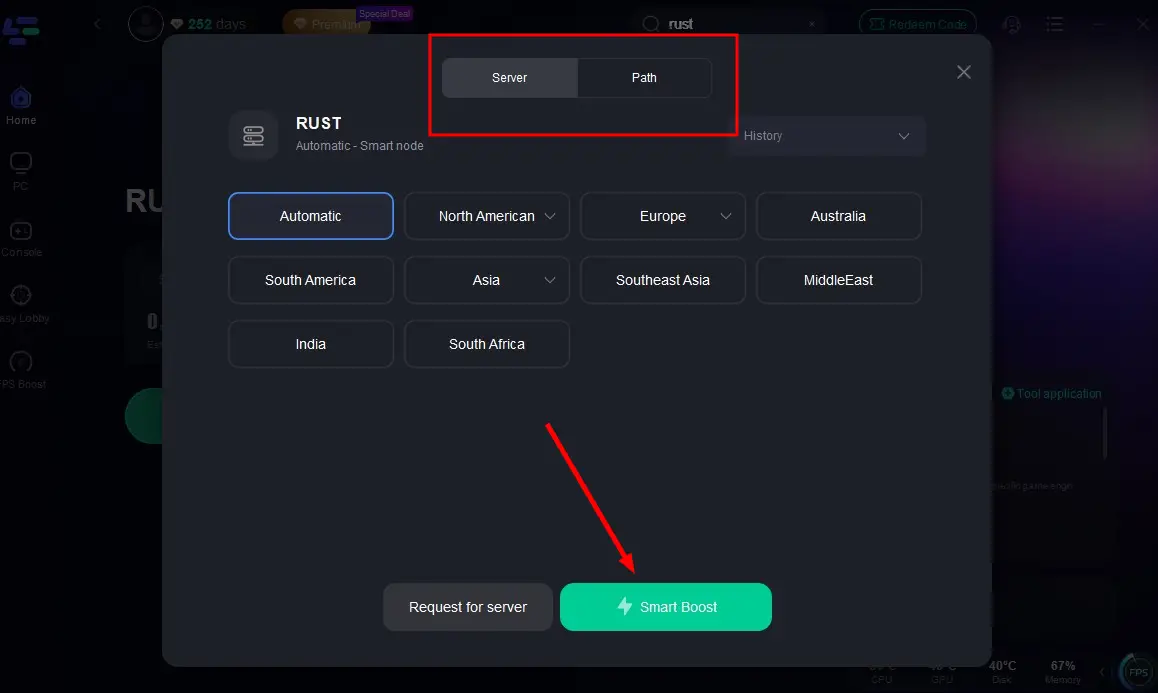Click the Redeem Code button

[918, 24]
